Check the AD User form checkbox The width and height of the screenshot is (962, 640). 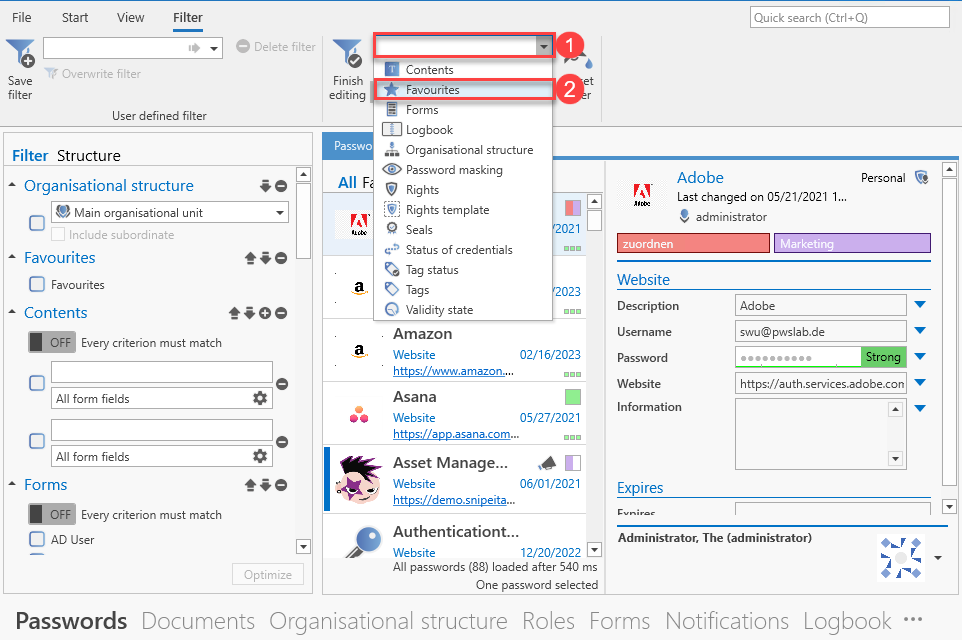(36, 540)
